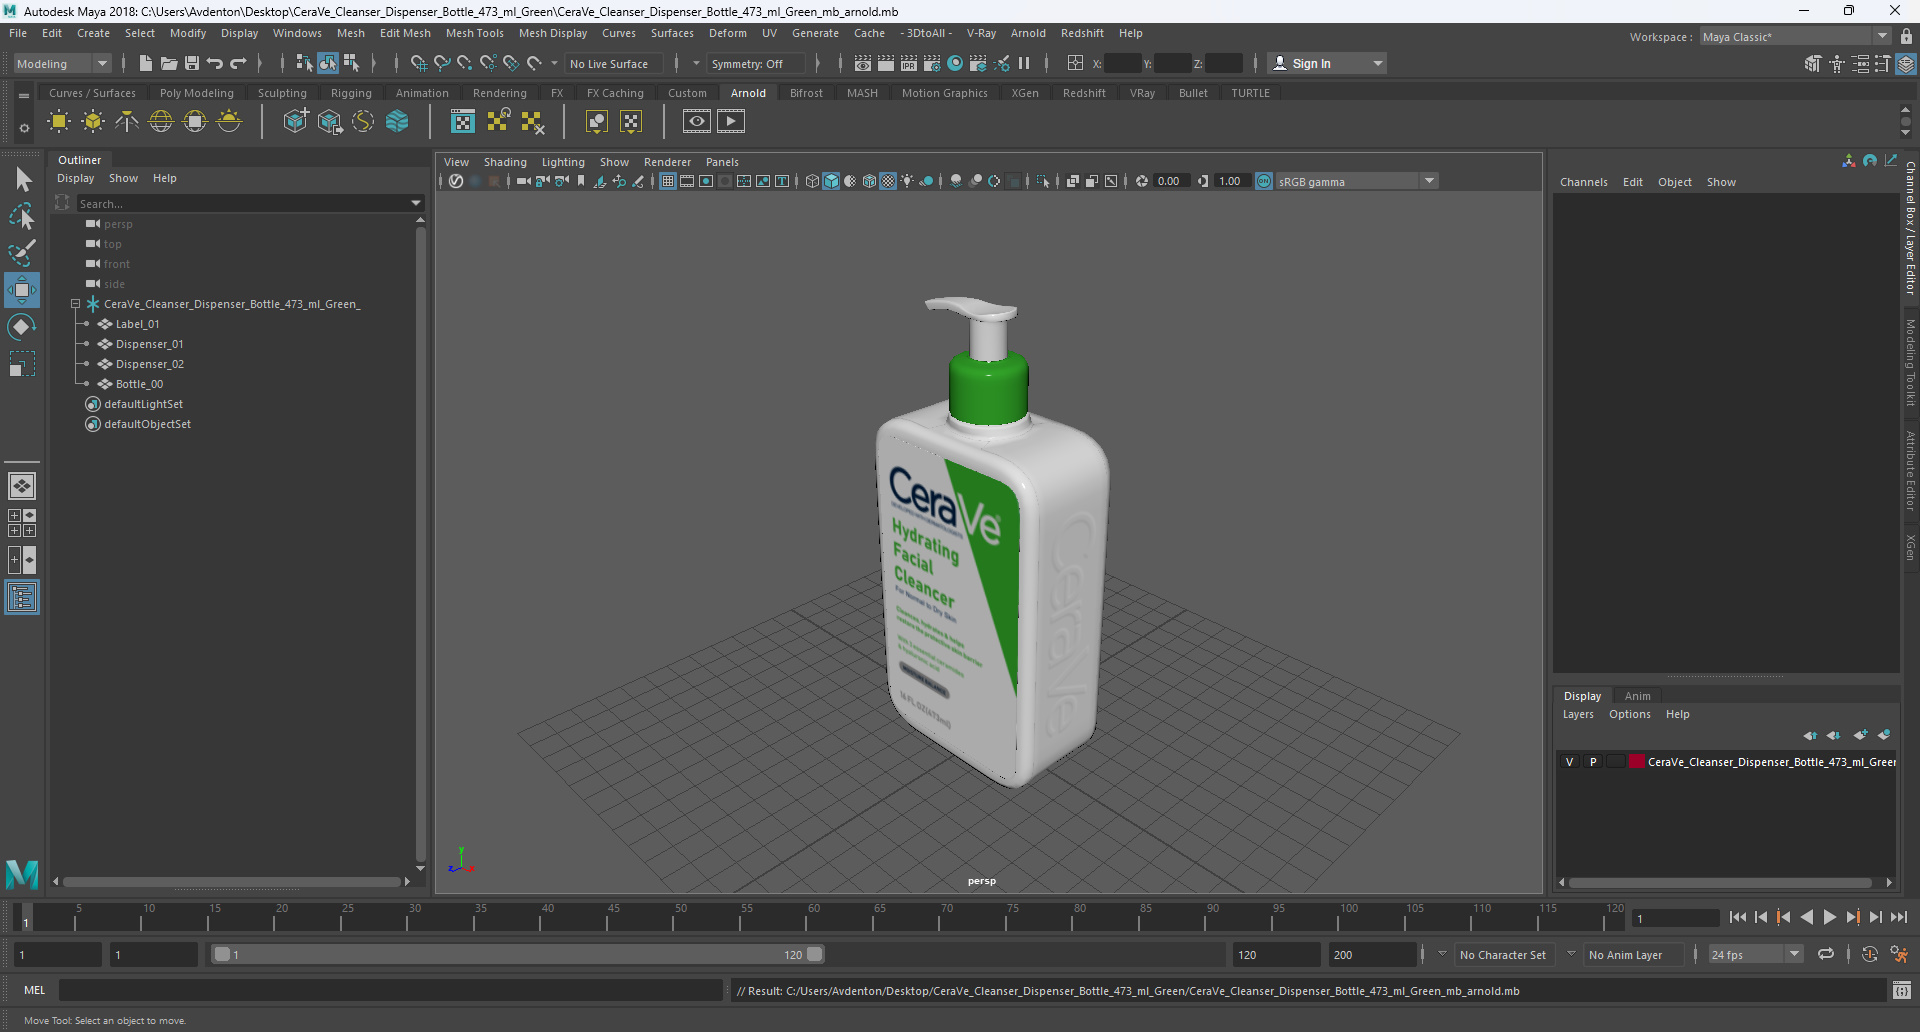Open 24 fps frame rate dropdown
Screen dimensions: 1920x1032
coord(1755,955)
